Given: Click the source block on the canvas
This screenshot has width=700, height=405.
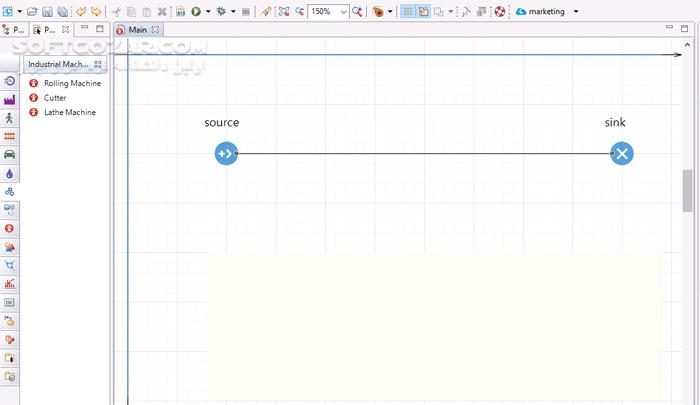Looking at the screenshot, I should pos(226,153).
